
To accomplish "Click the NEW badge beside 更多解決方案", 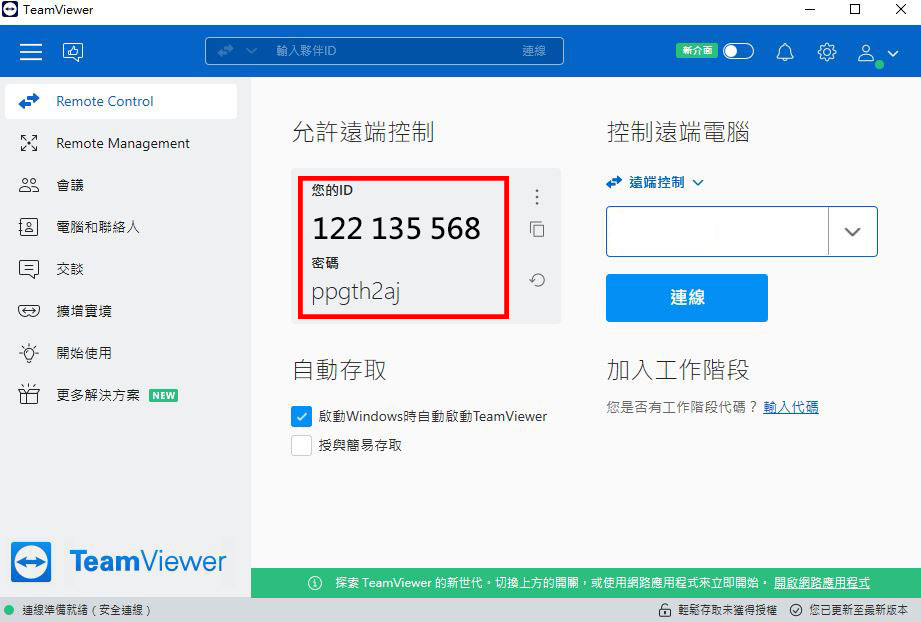I will coord(163,395).
